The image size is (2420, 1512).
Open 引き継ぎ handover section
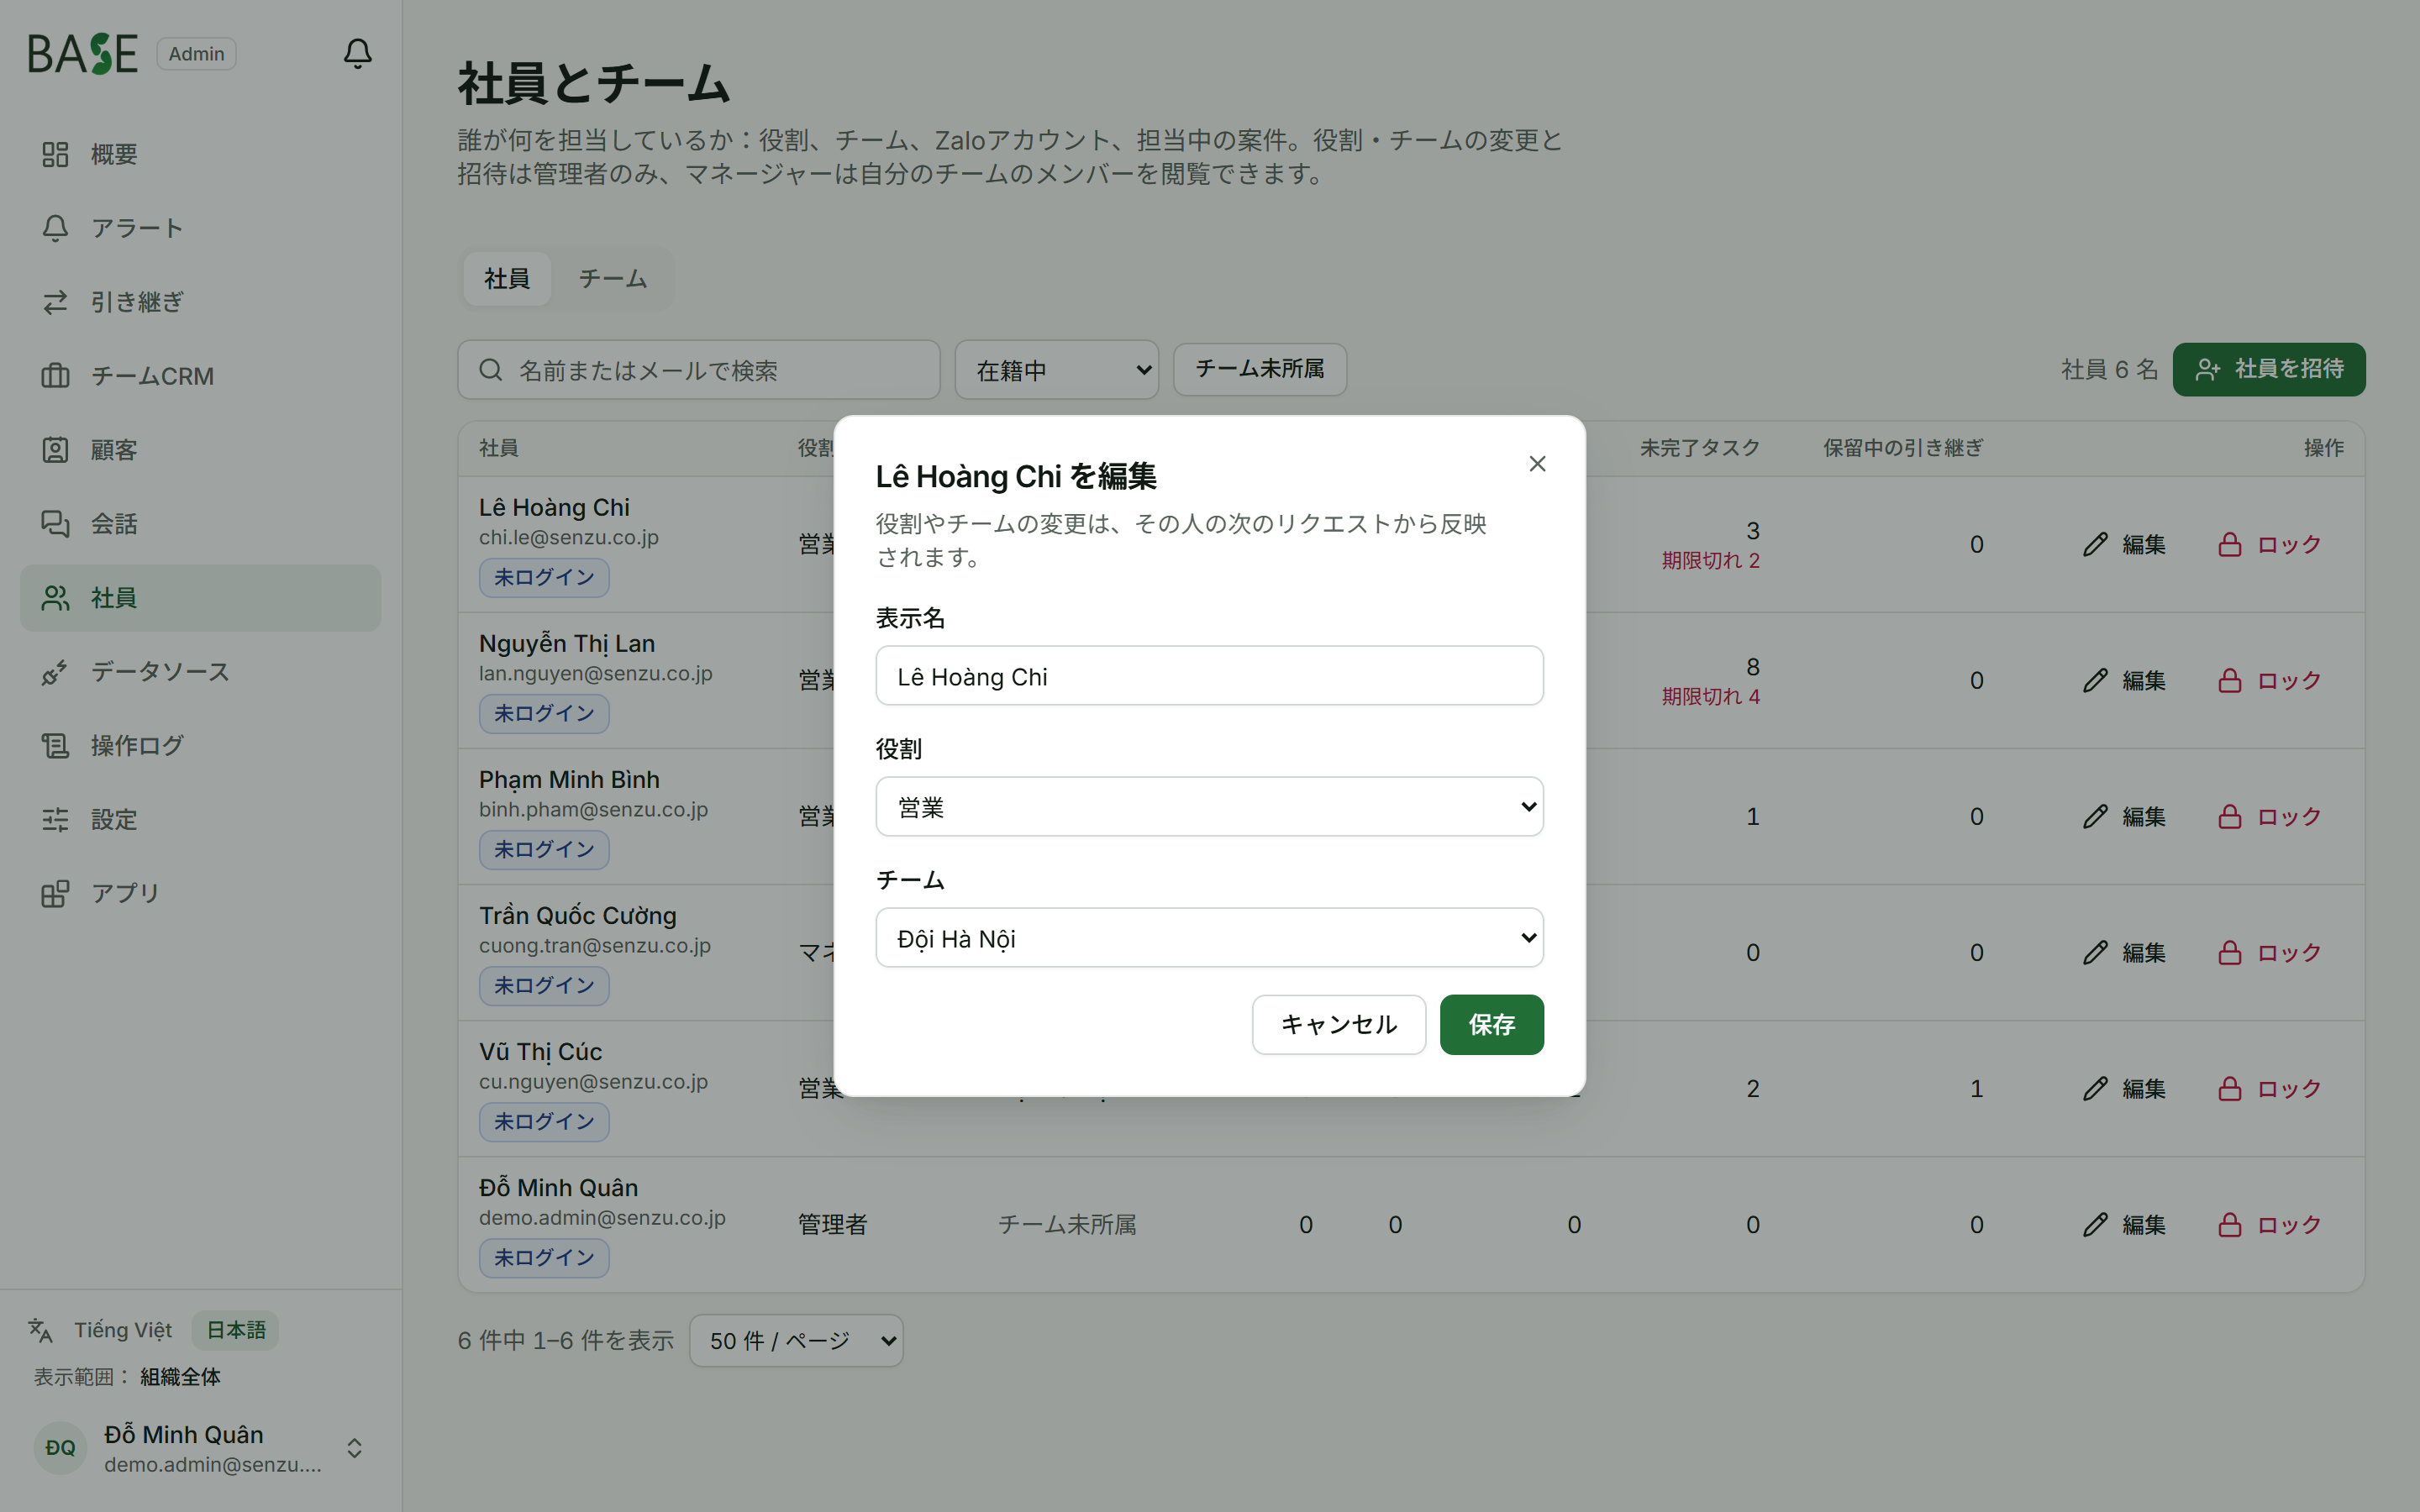pos(200,302)
